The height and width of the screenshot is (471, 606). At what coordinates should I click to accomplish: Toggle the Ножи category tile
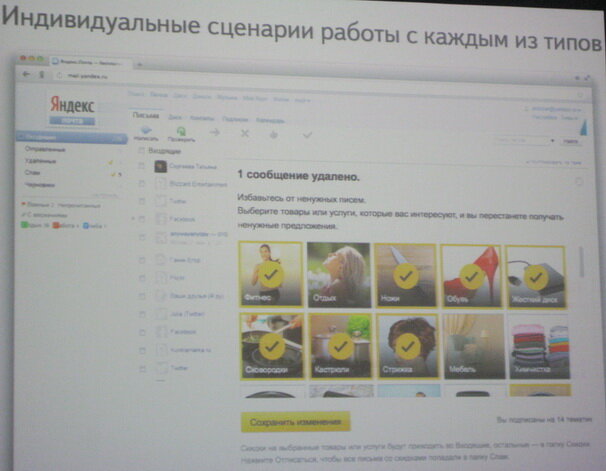[x=405, y=275]
